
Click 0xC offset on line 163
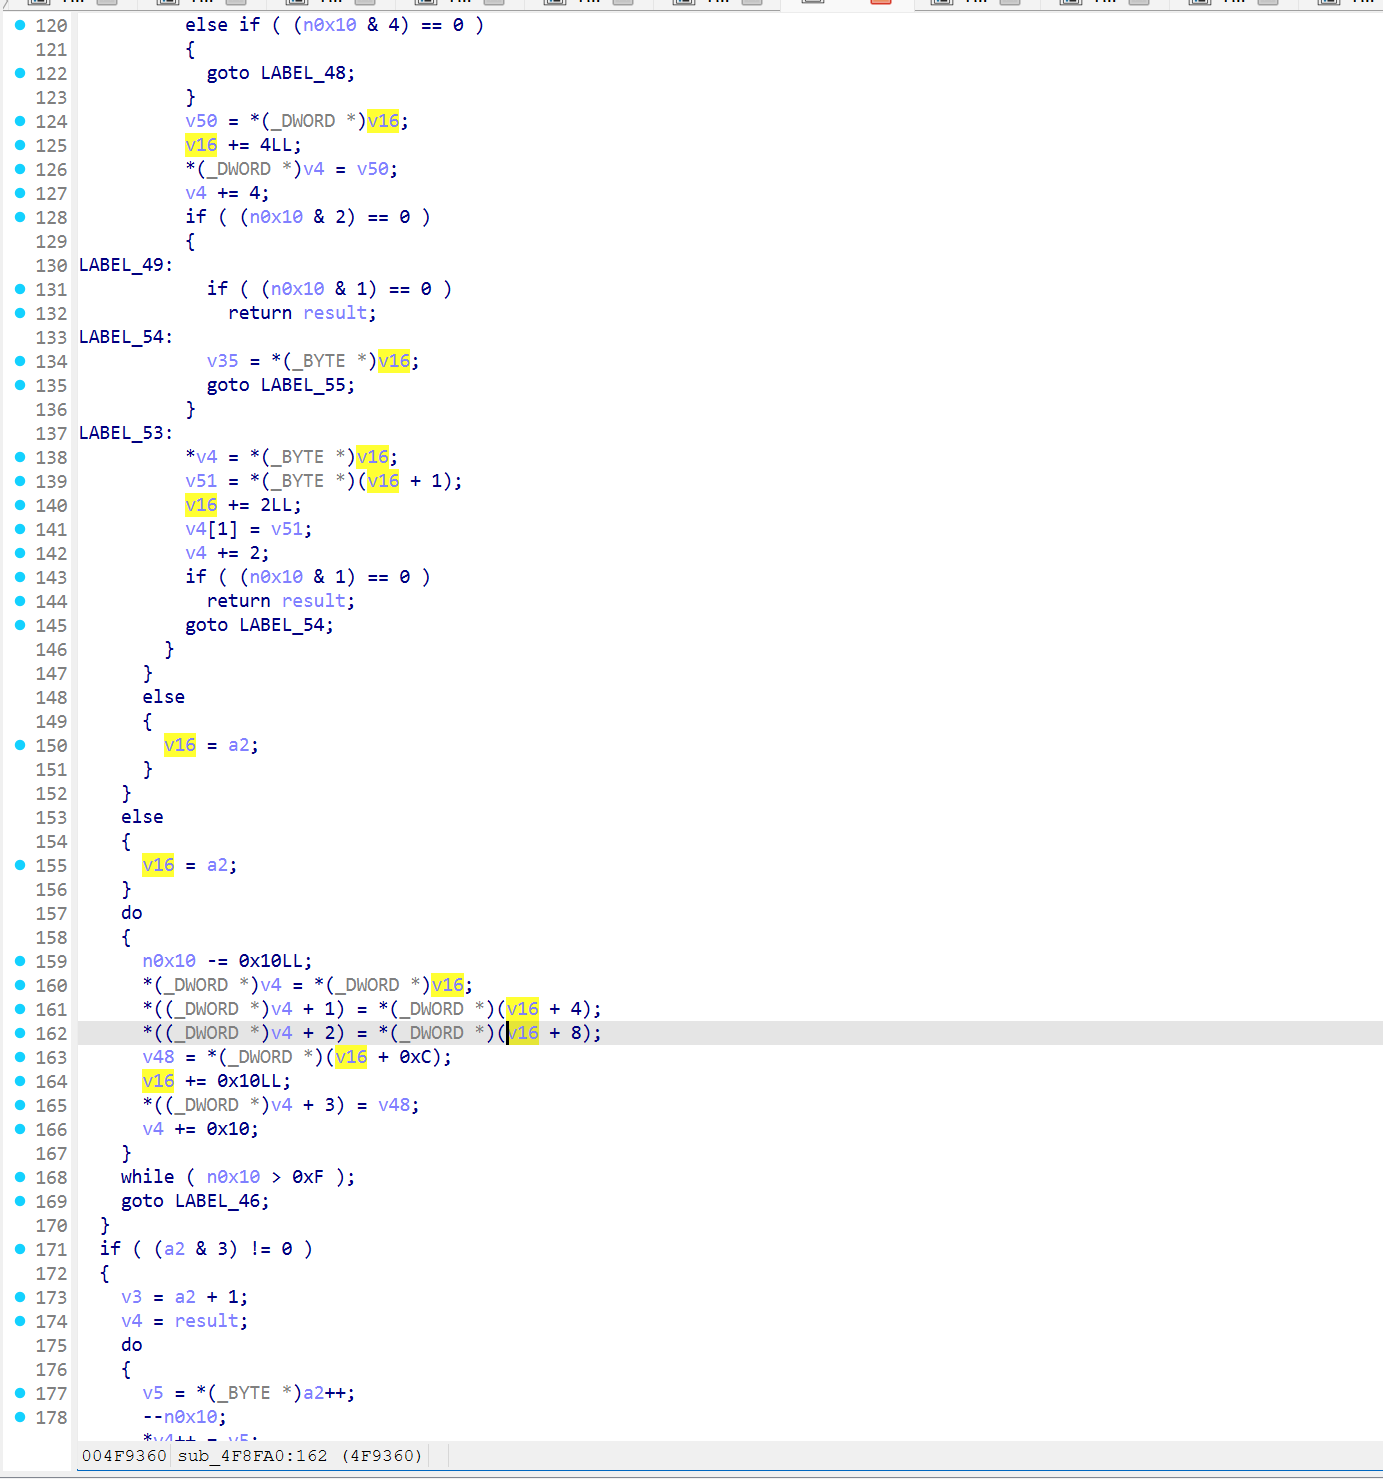click(x=415, y=1057)
